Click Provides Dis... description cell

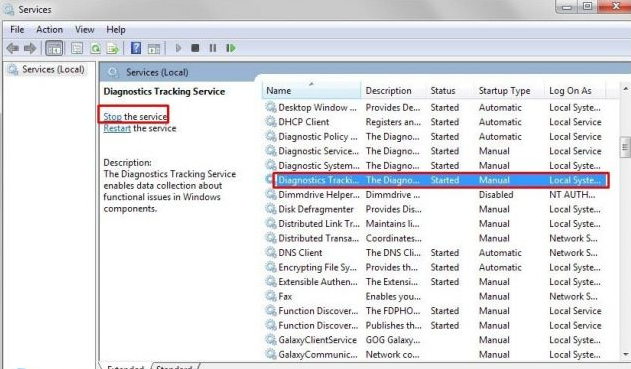tap(393, 209)
